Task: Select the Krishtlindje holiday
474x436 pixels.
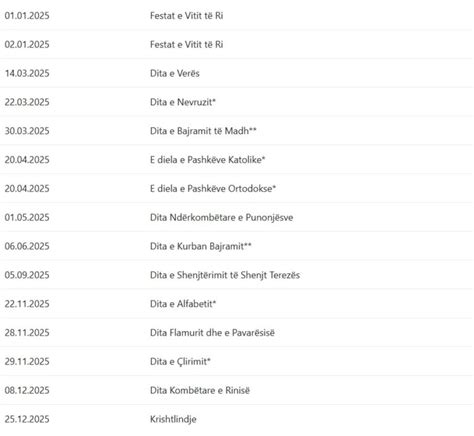Action: 173,419
